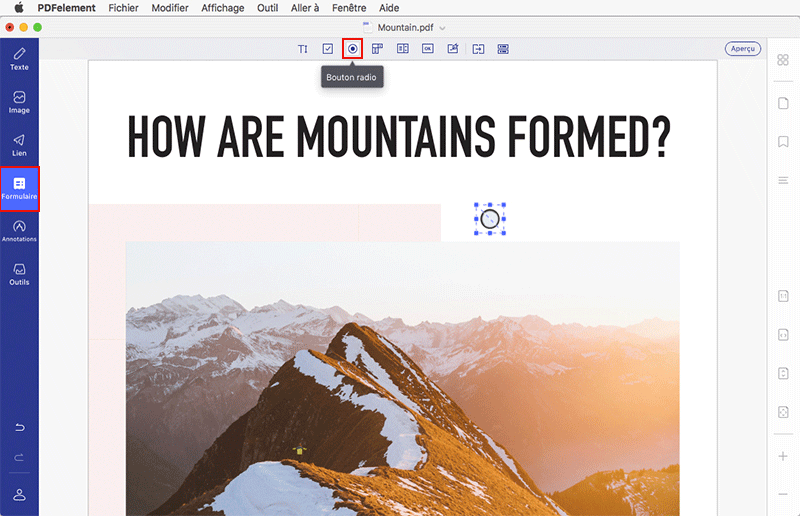Click the Aperçu preview button
The image size is (800, 516).
coord(743,48)
